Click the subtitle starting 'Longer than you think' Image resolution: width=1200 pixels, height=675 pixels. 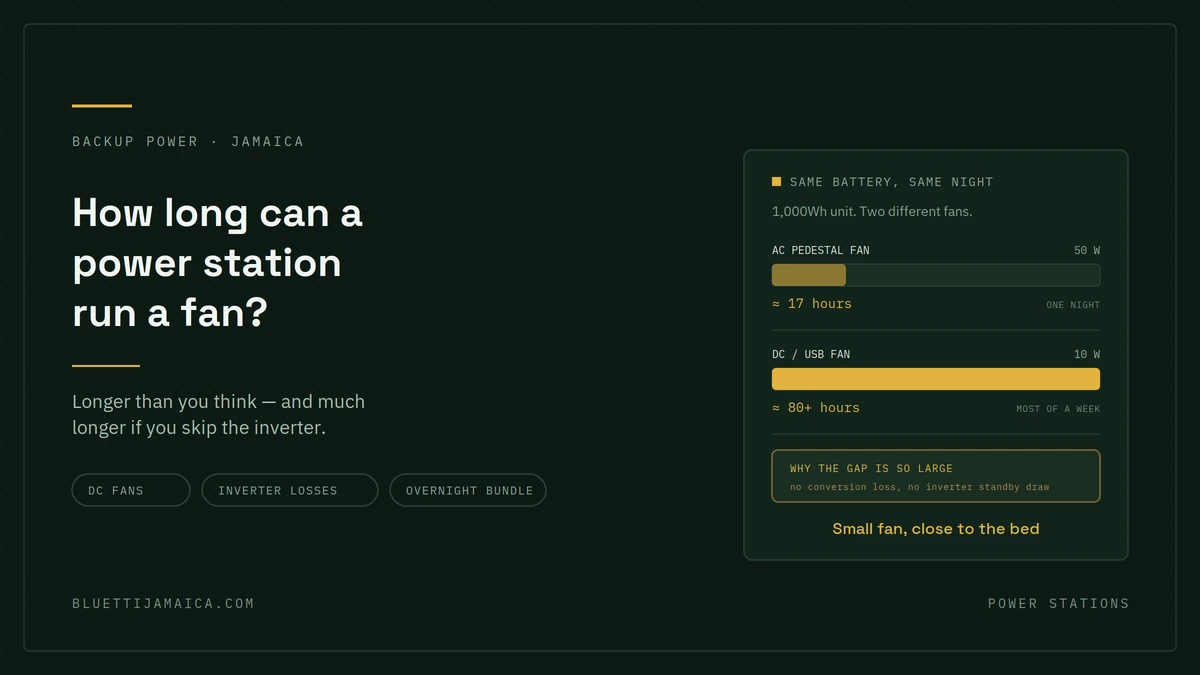pyautogui.click(x=219, y=414)
